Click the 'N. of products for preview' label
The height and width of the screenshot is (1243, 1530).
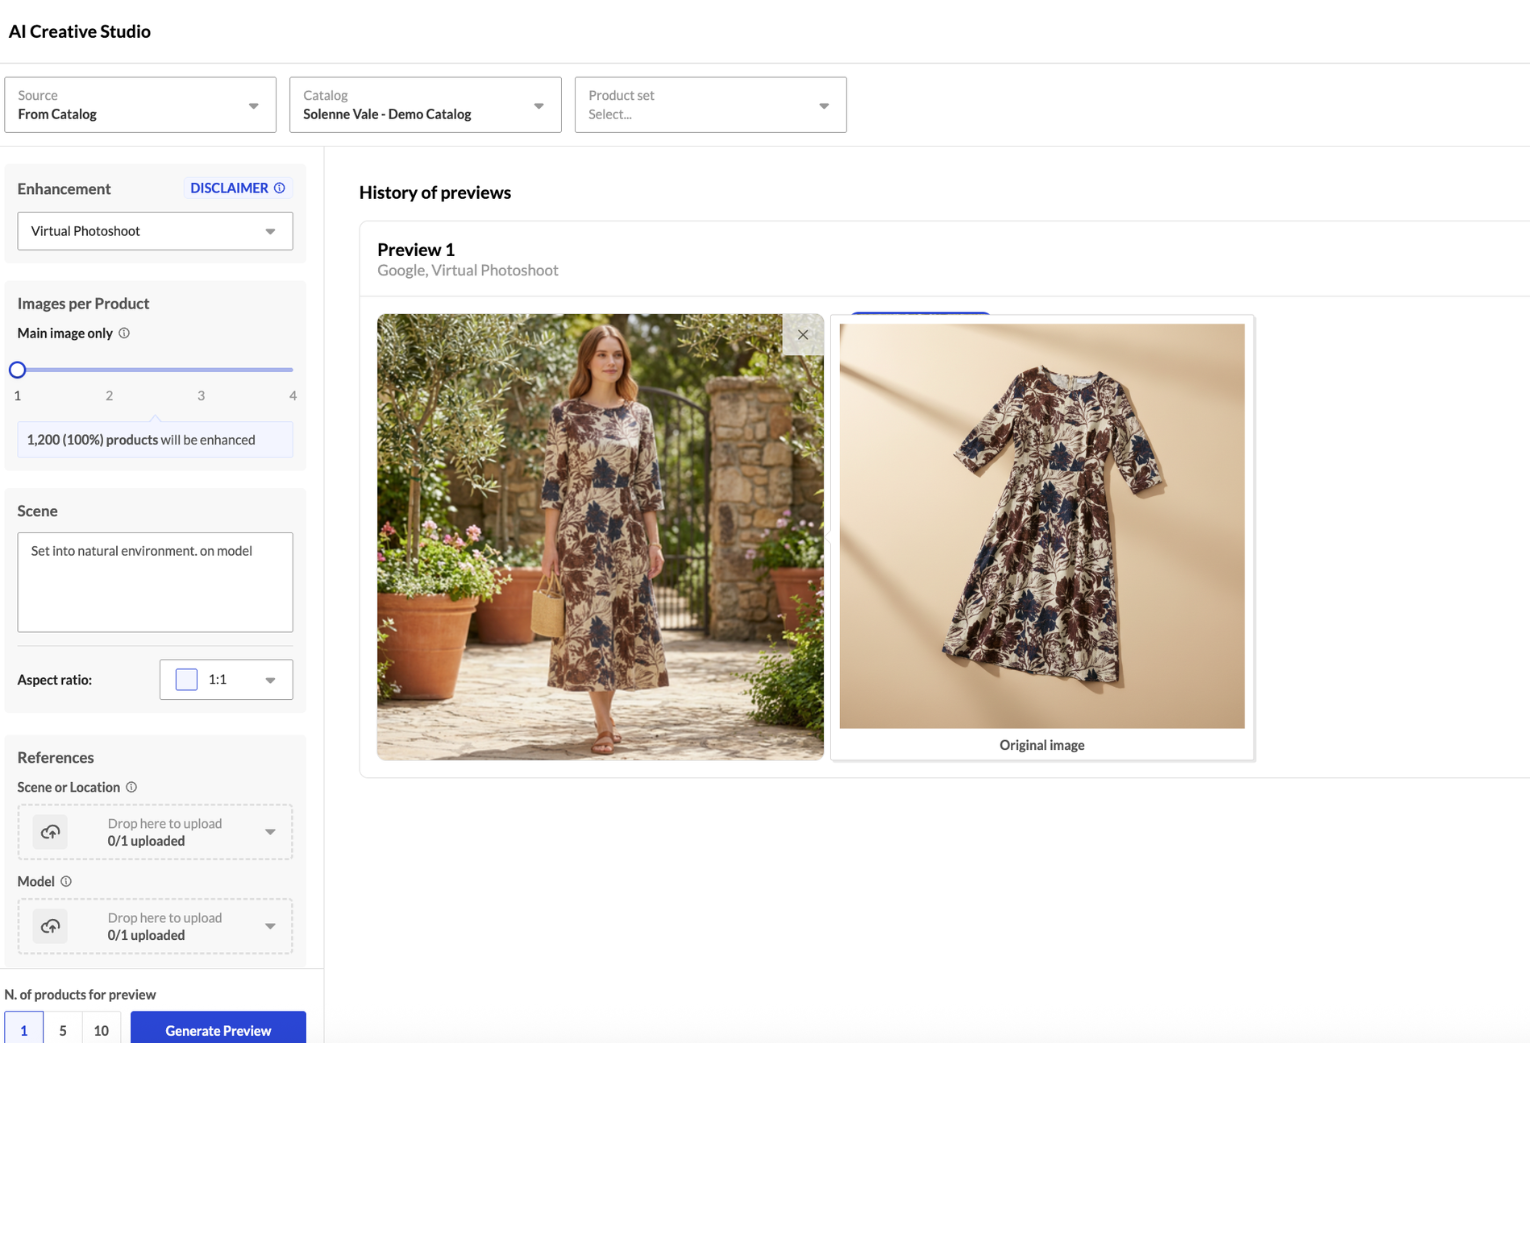80,995
